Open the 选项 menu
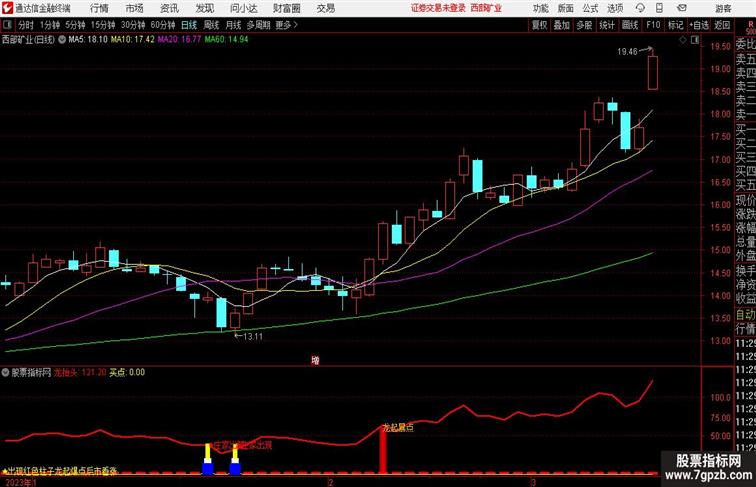 [615, 8]
